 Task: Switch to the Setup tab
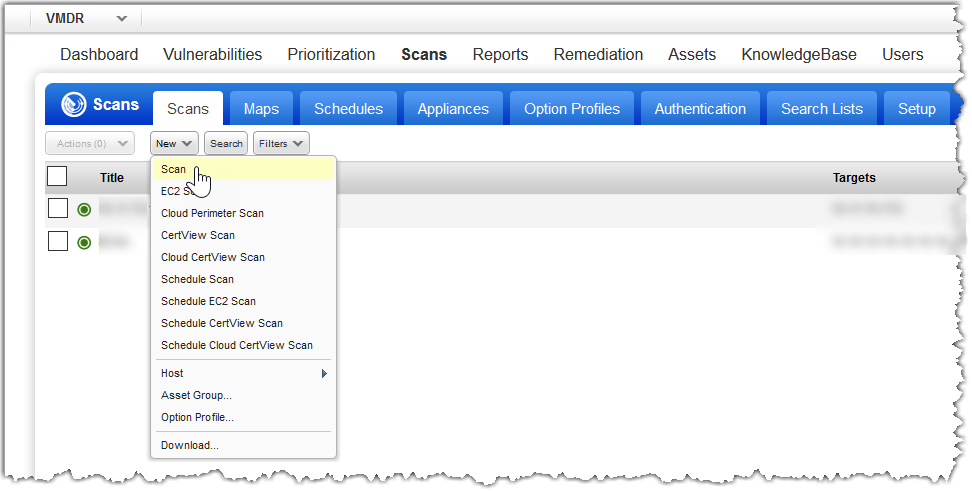click(917, 108)
